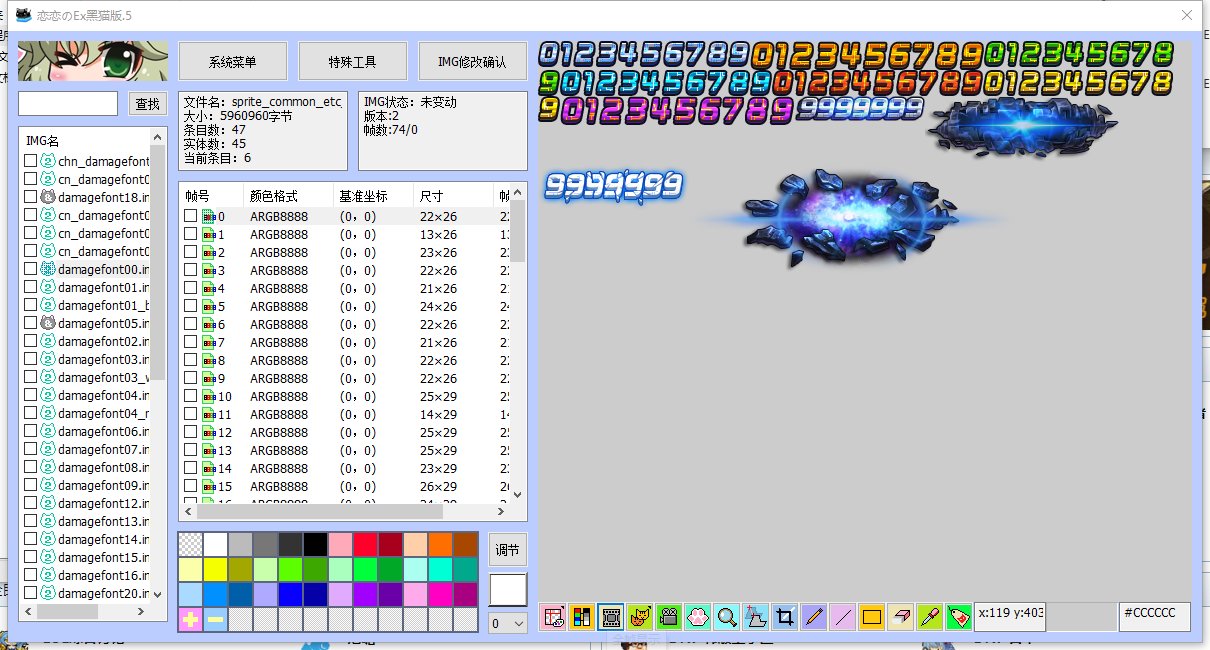Select the crop tool

(785, 617)
